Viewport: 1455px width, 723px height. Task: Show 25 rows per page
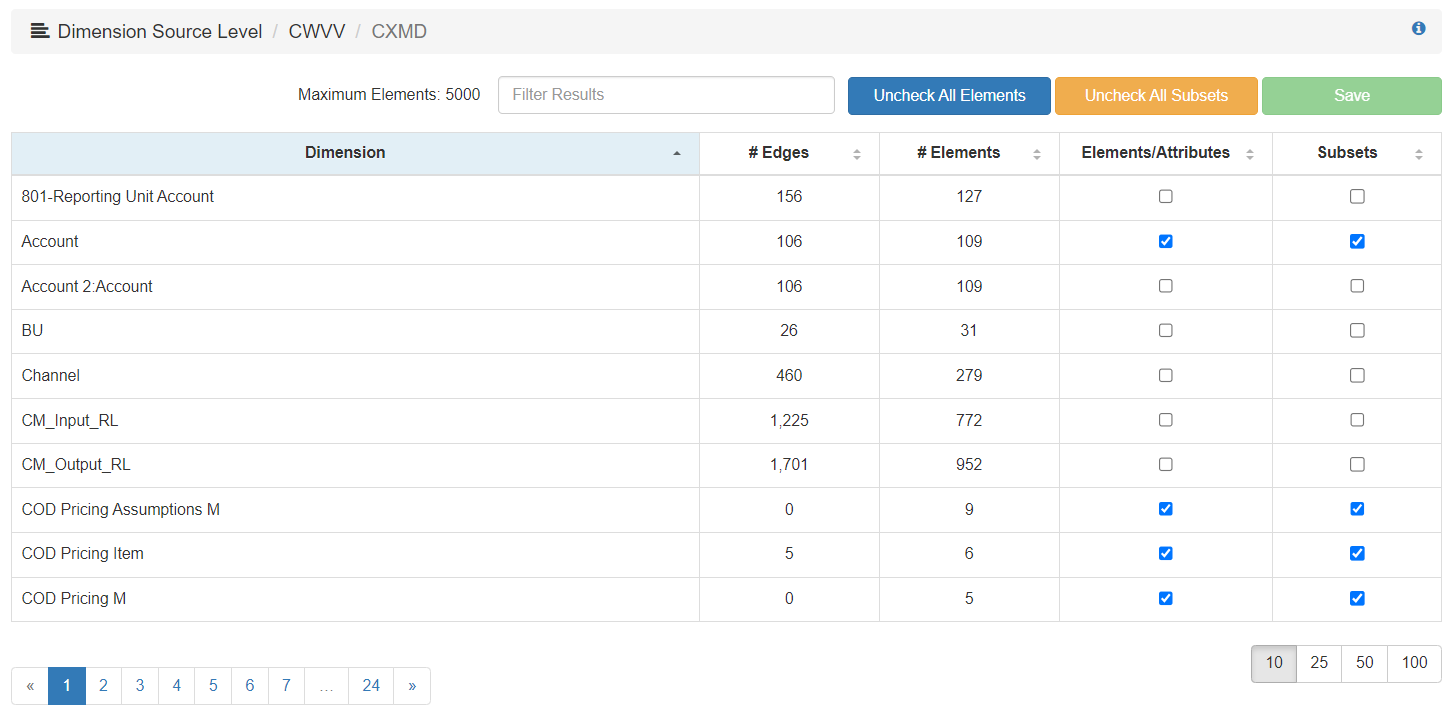(x=1319, y=663)
